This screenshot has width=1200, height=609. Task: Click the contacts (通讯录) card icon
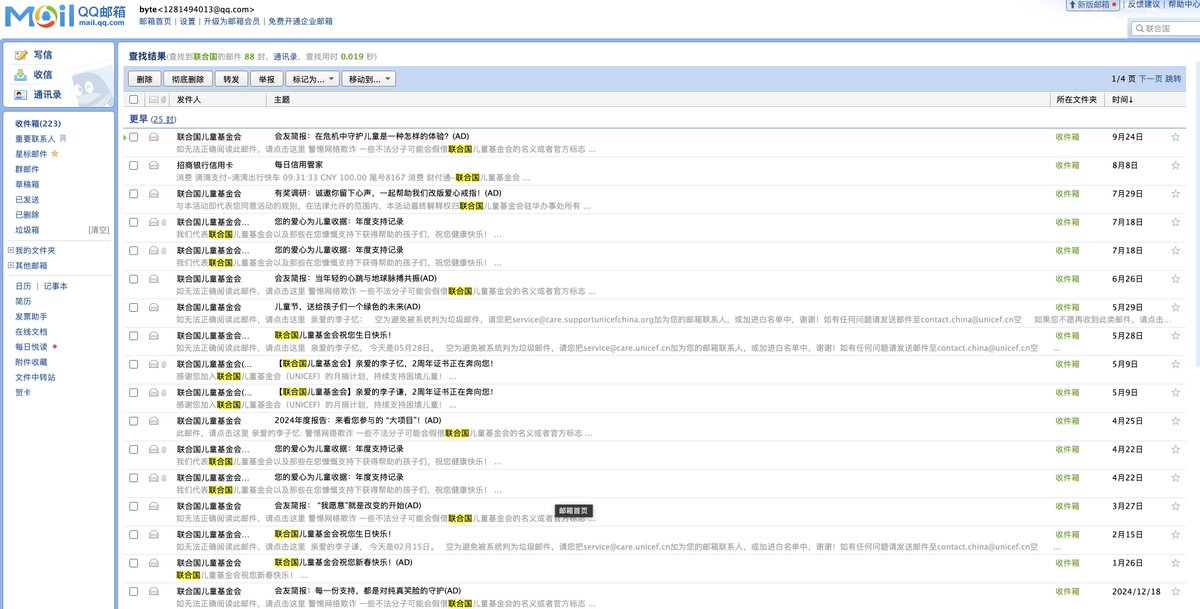point(21,95)
